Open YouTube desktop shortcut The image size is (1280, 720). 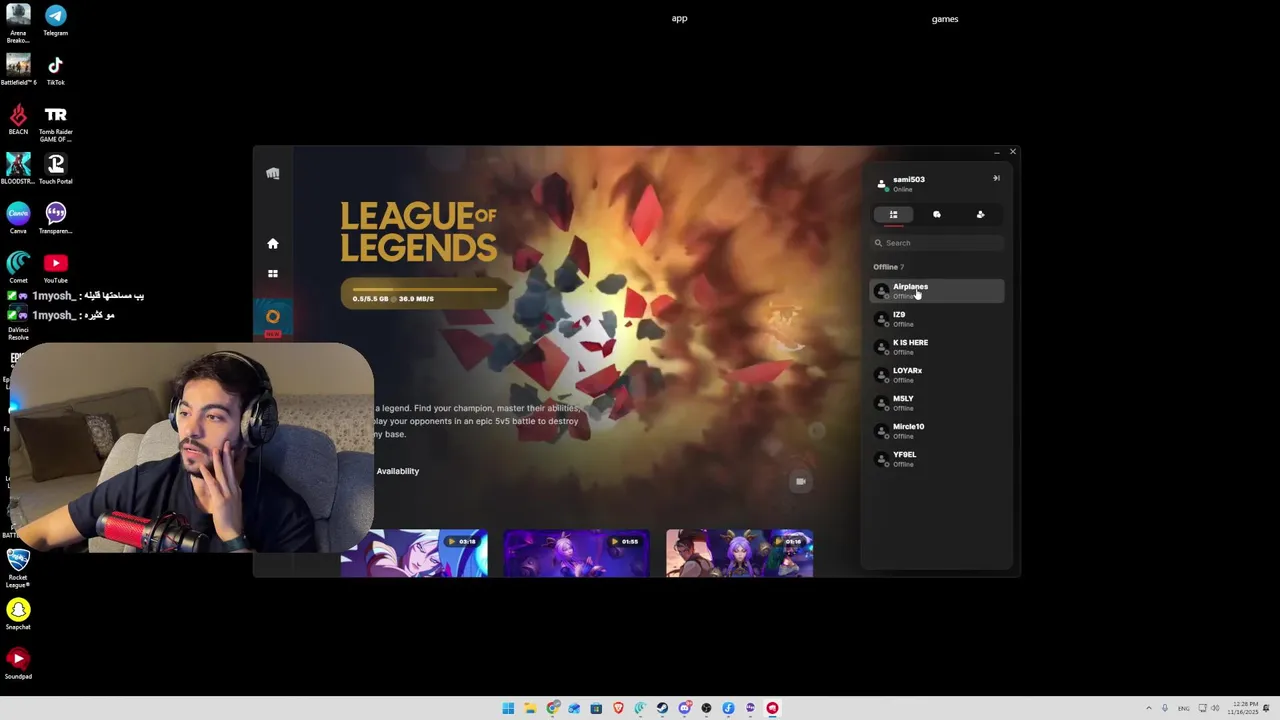tap(55, 268)
